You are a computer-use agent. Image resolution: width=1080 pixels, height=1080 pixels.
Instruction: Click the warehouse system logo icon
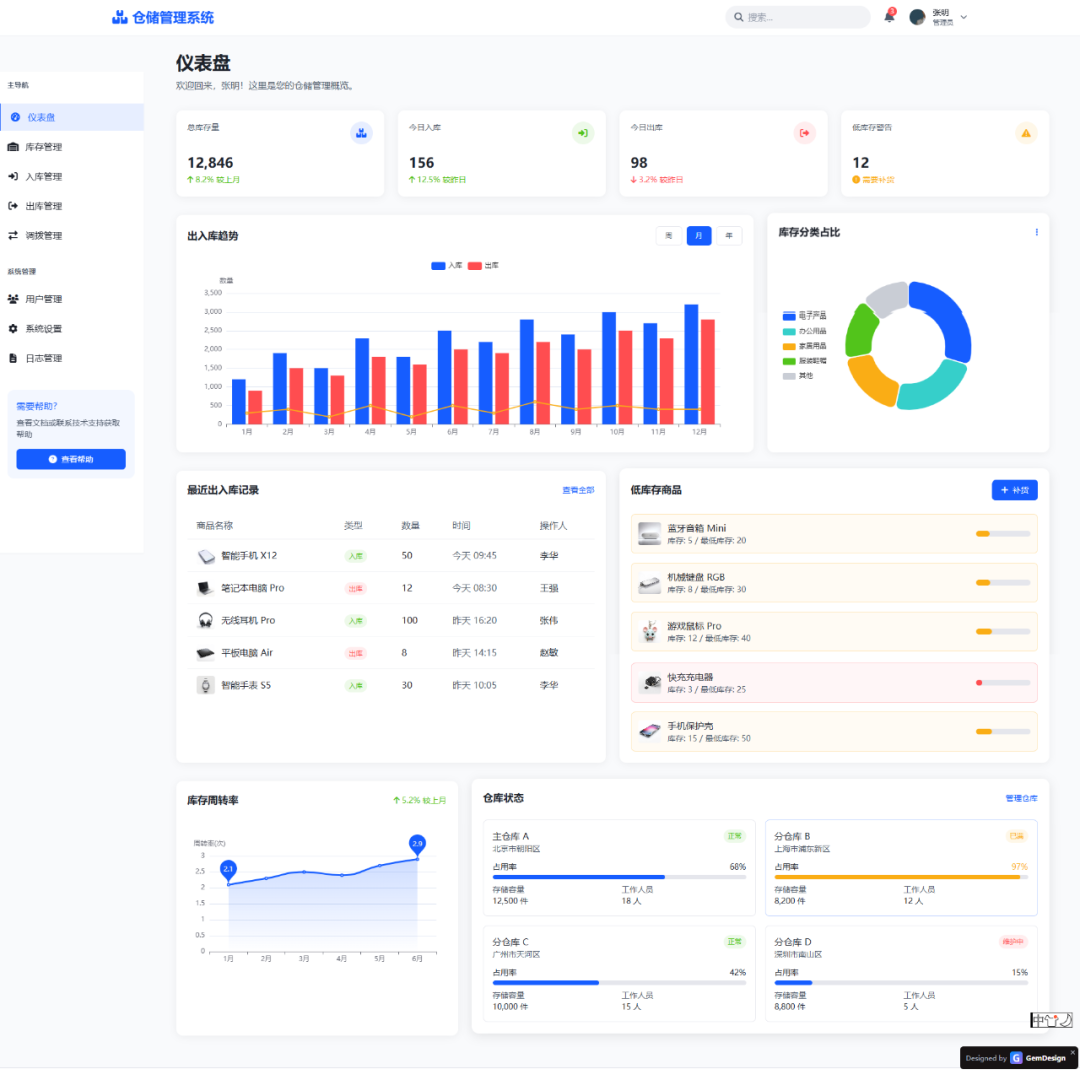120,17
